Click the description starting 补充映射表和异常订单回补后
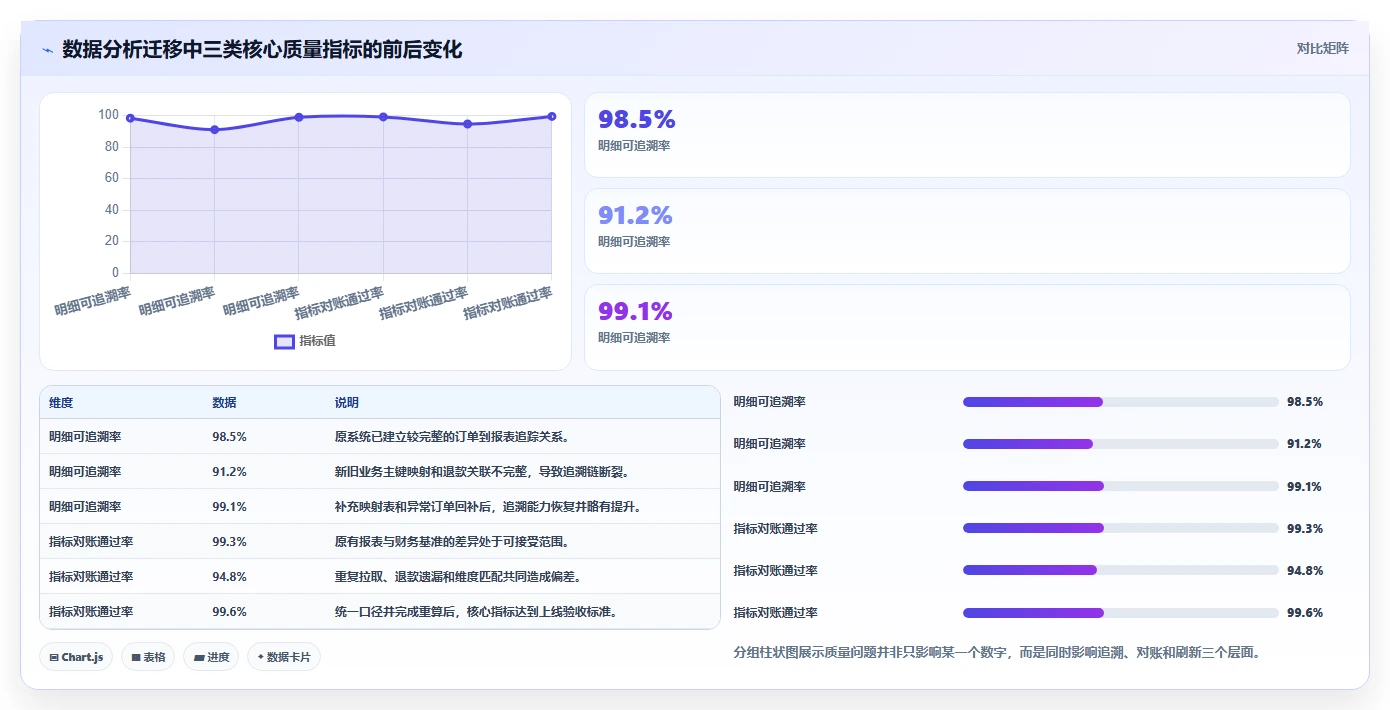Screen dimensions: 1390x710 pyautogui.click(x=487, y=507)
